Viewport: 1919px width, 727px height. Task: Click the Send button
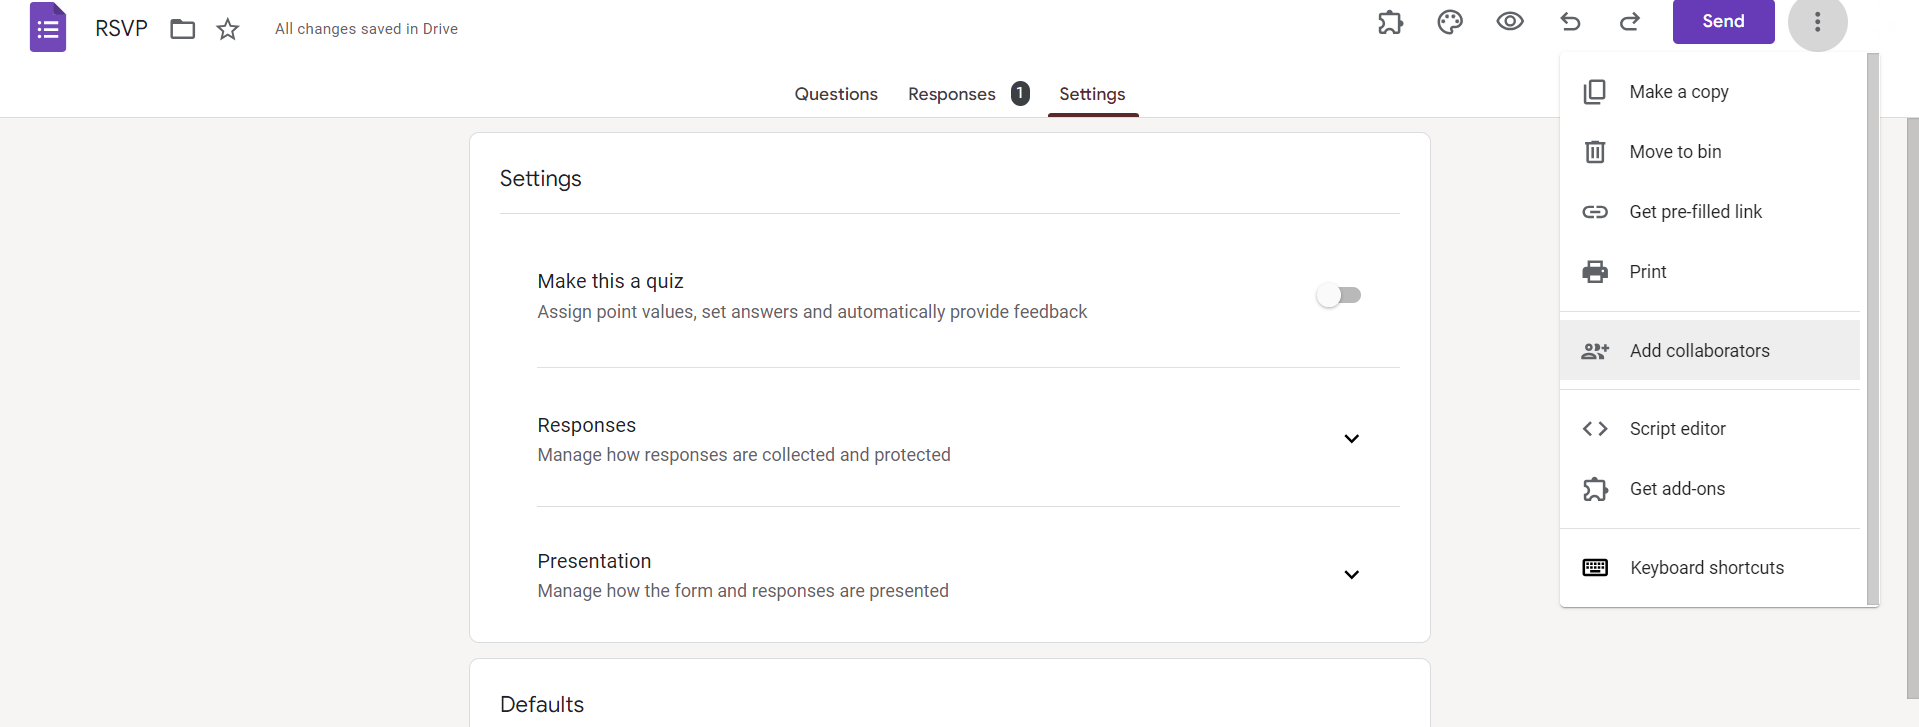(1723, 21)
